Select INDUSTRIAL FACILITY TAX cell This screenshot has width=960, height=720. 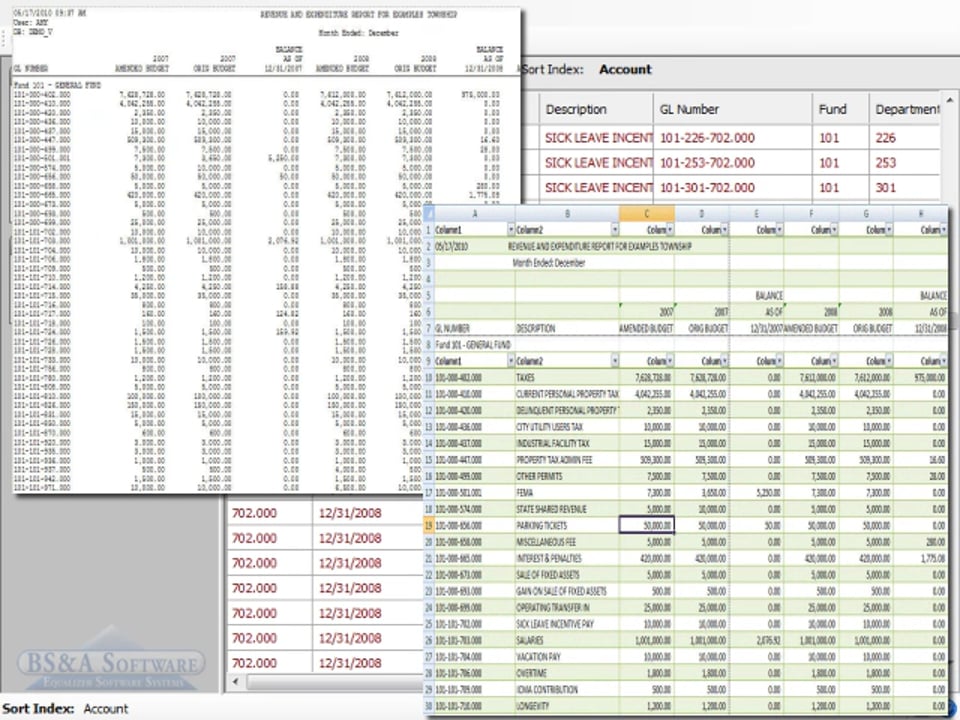pyautogui.click(x=568, y=443)
